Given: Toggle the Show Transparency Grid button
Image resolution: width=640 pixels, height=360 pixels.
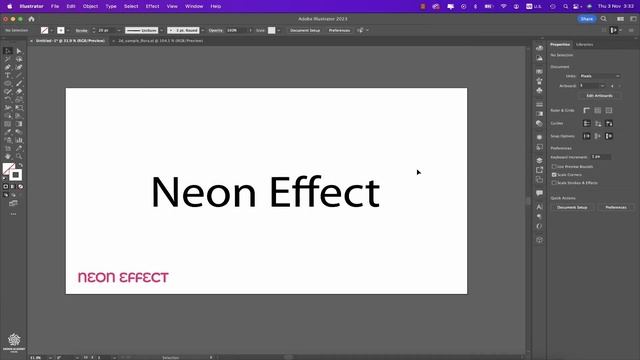Looking at the screenshot, I should [609, 111].
